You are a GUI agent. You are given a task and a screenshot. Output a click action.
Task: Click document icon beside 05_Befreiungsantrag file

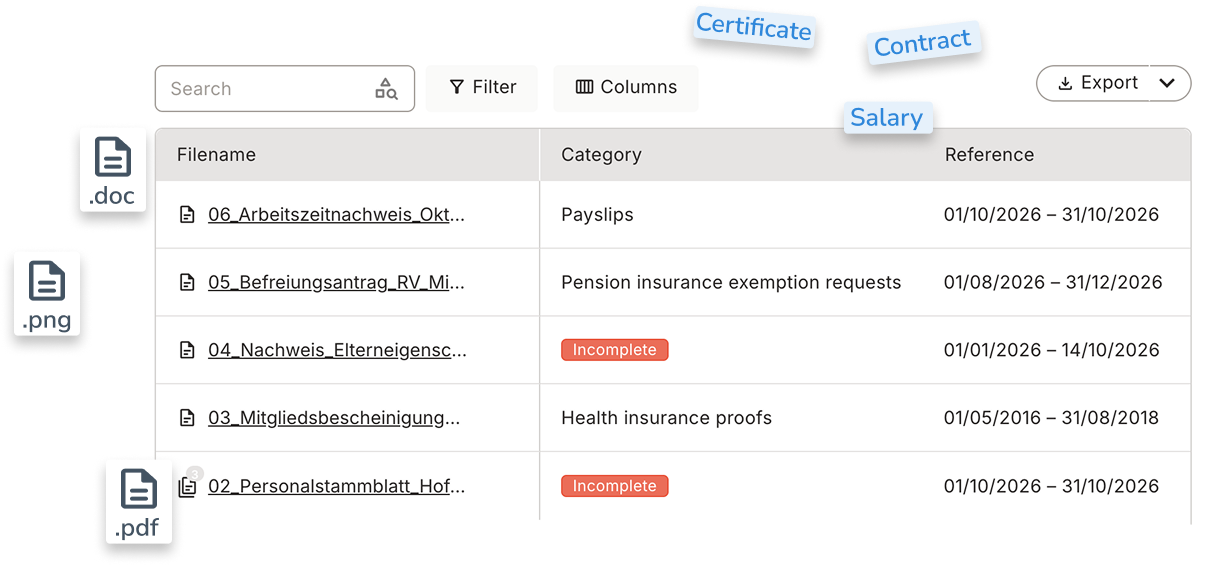pyautogui.click(x=187, y=283)
